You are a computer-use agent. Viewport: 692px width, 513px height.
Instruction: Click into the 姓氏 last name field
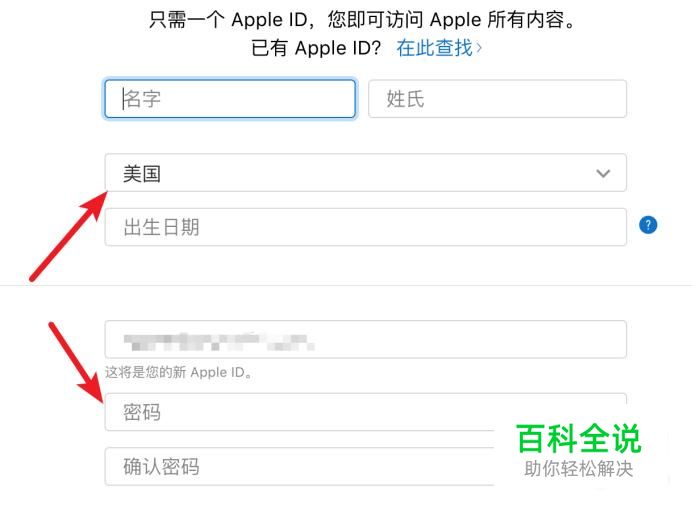pos(497,99)
